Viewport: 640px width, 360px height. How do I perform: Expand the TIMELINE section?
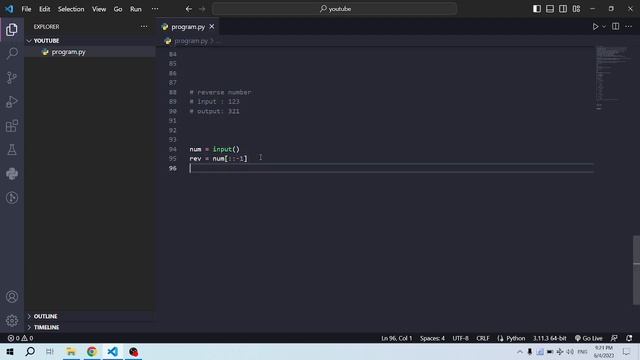46,327
